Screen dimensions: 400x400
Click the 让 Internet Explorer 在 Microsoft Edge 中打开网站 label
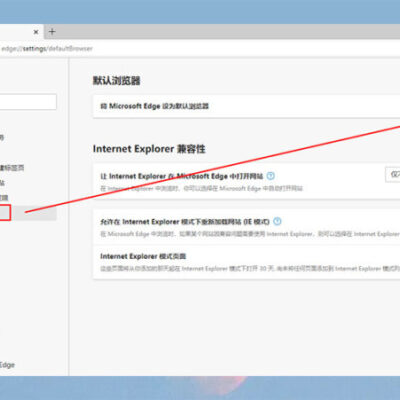tap(182, 176)
